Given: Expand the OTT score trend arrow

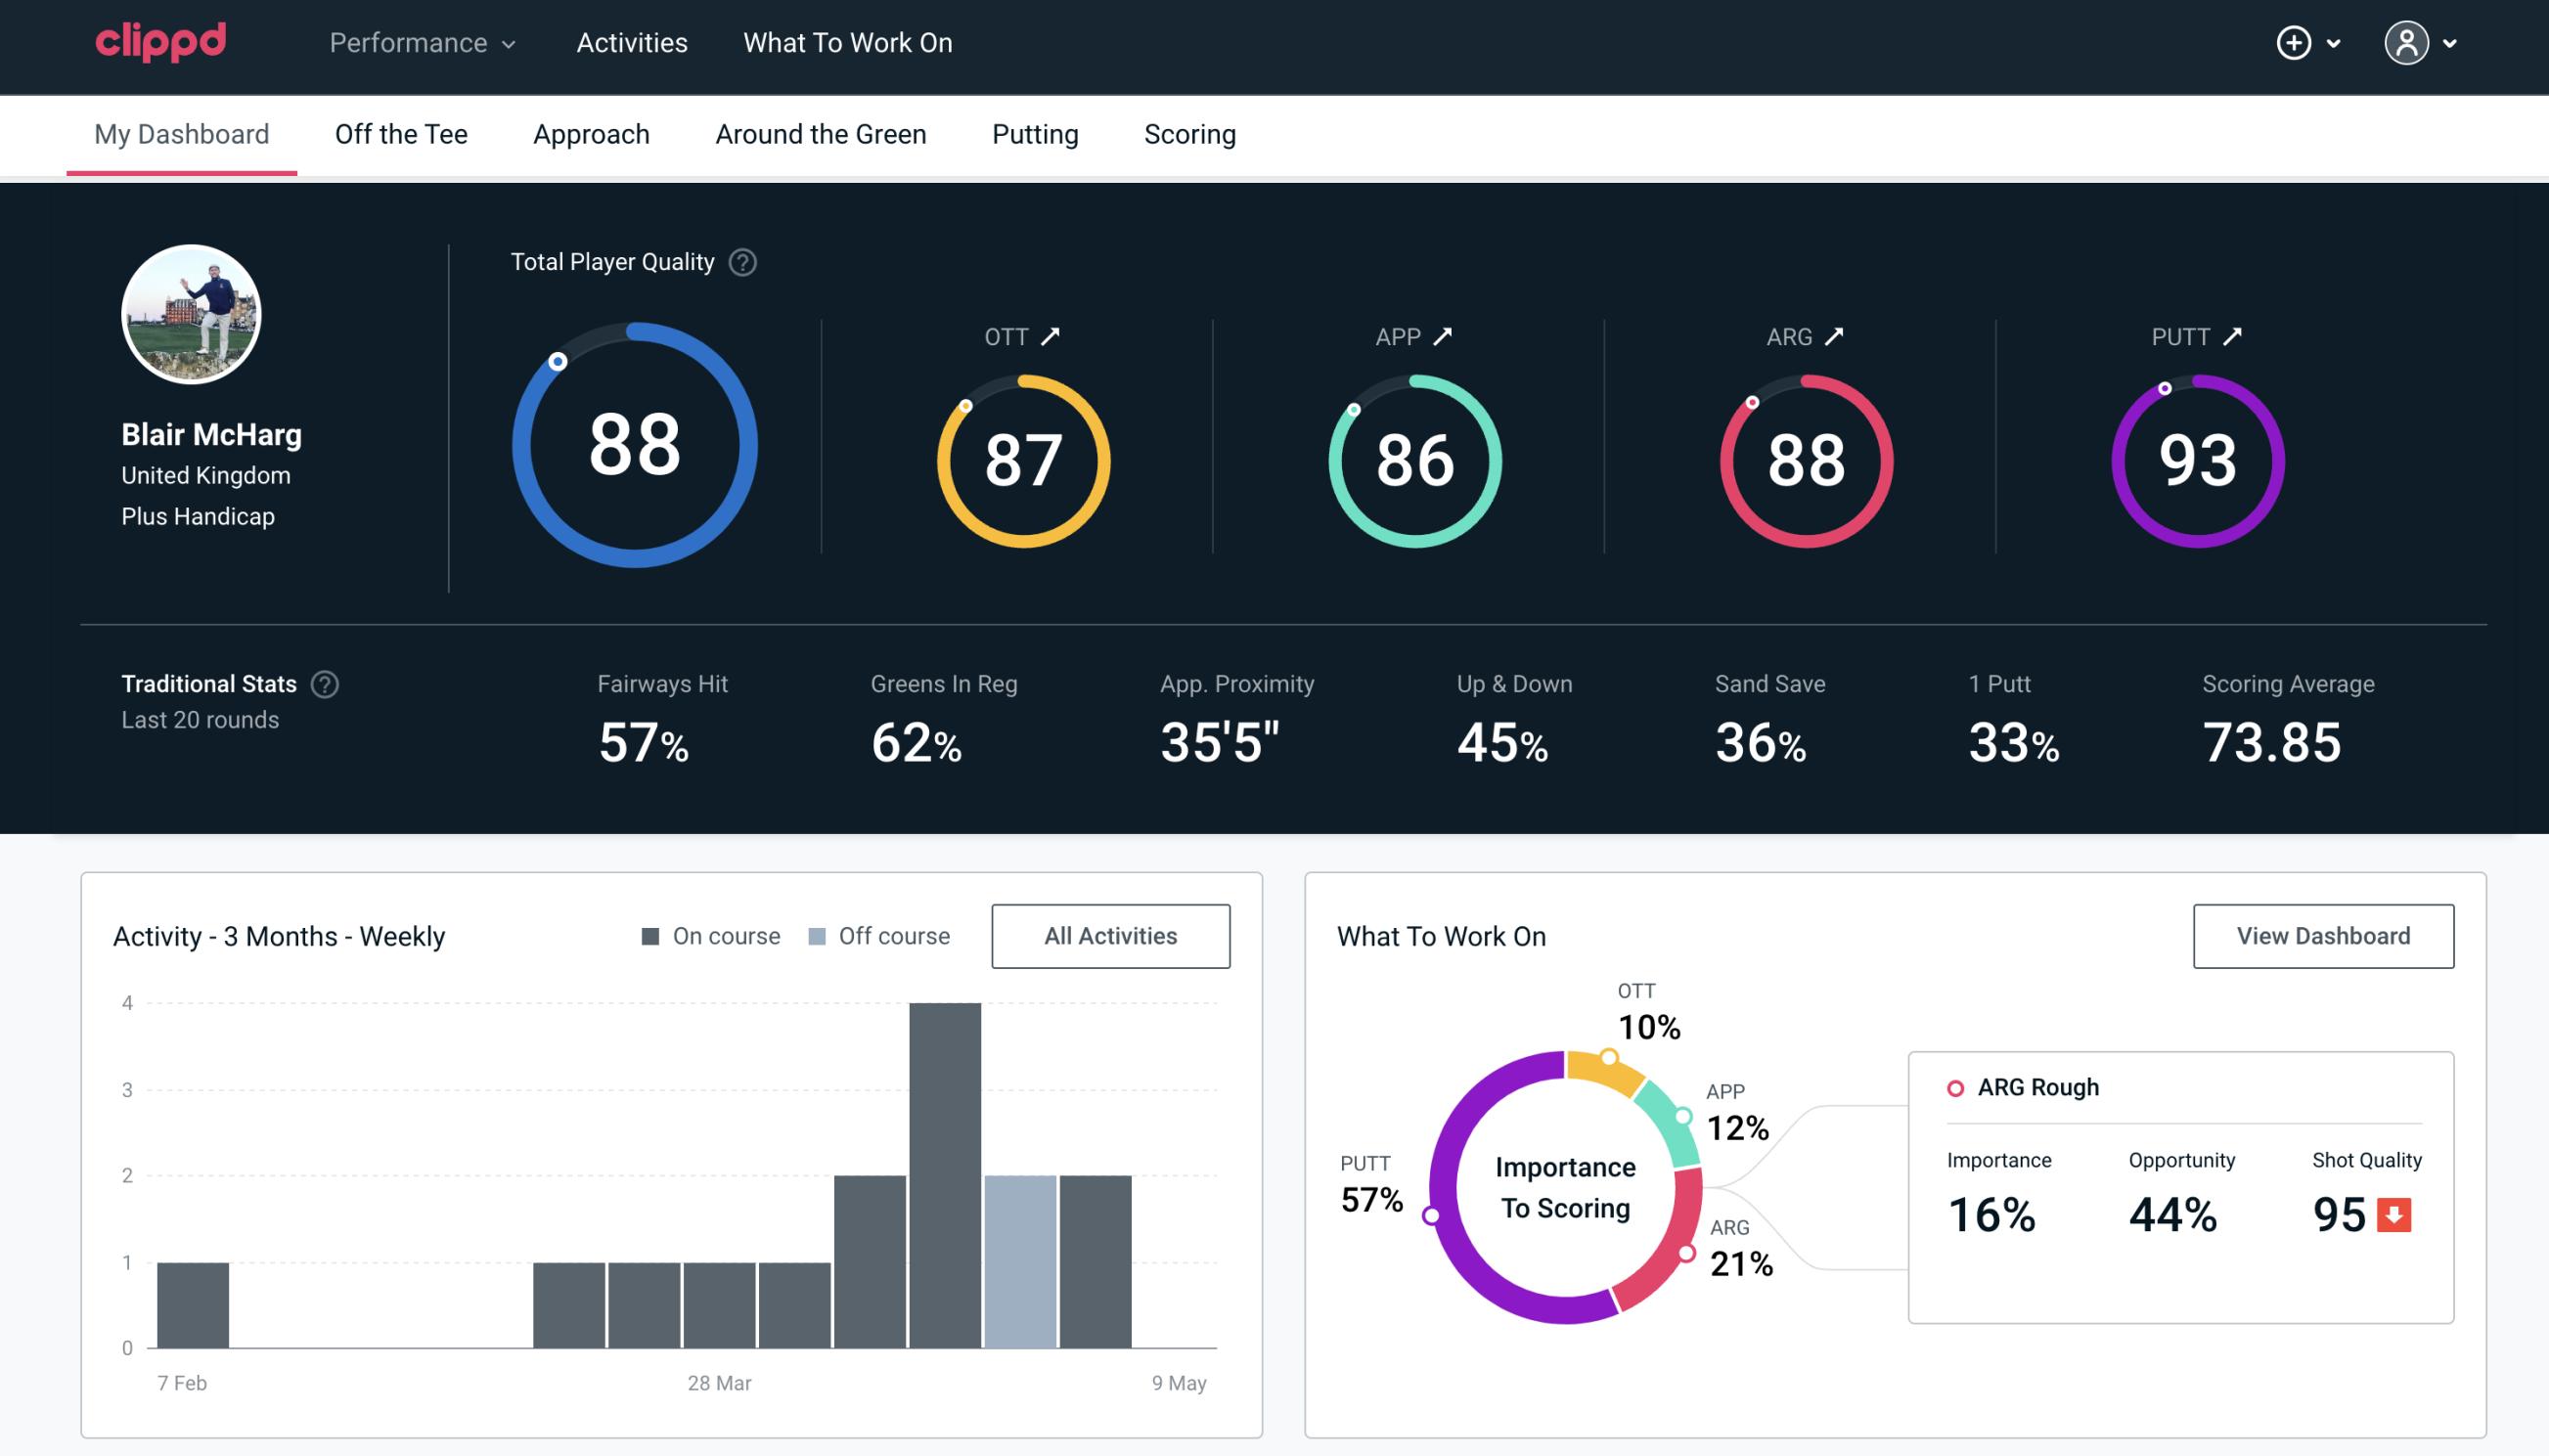Looking at the screenshot, I should point(1051,334).
